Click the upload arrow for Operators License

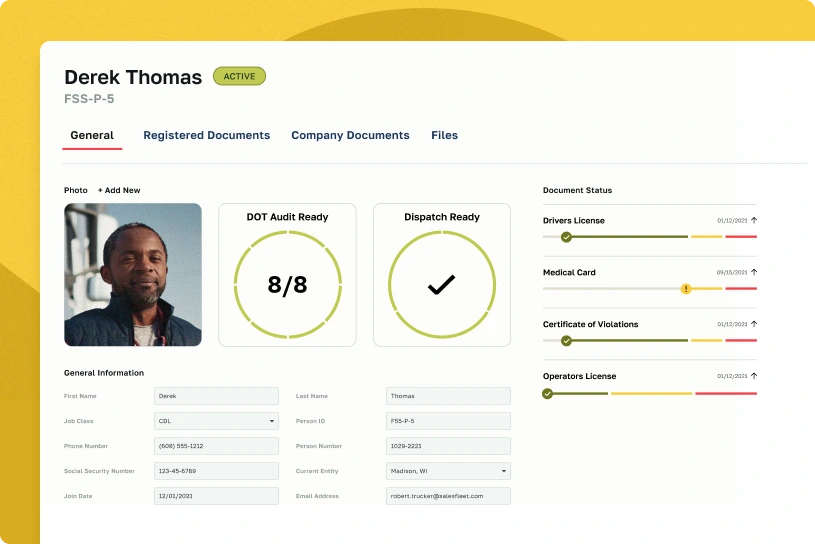754,376
